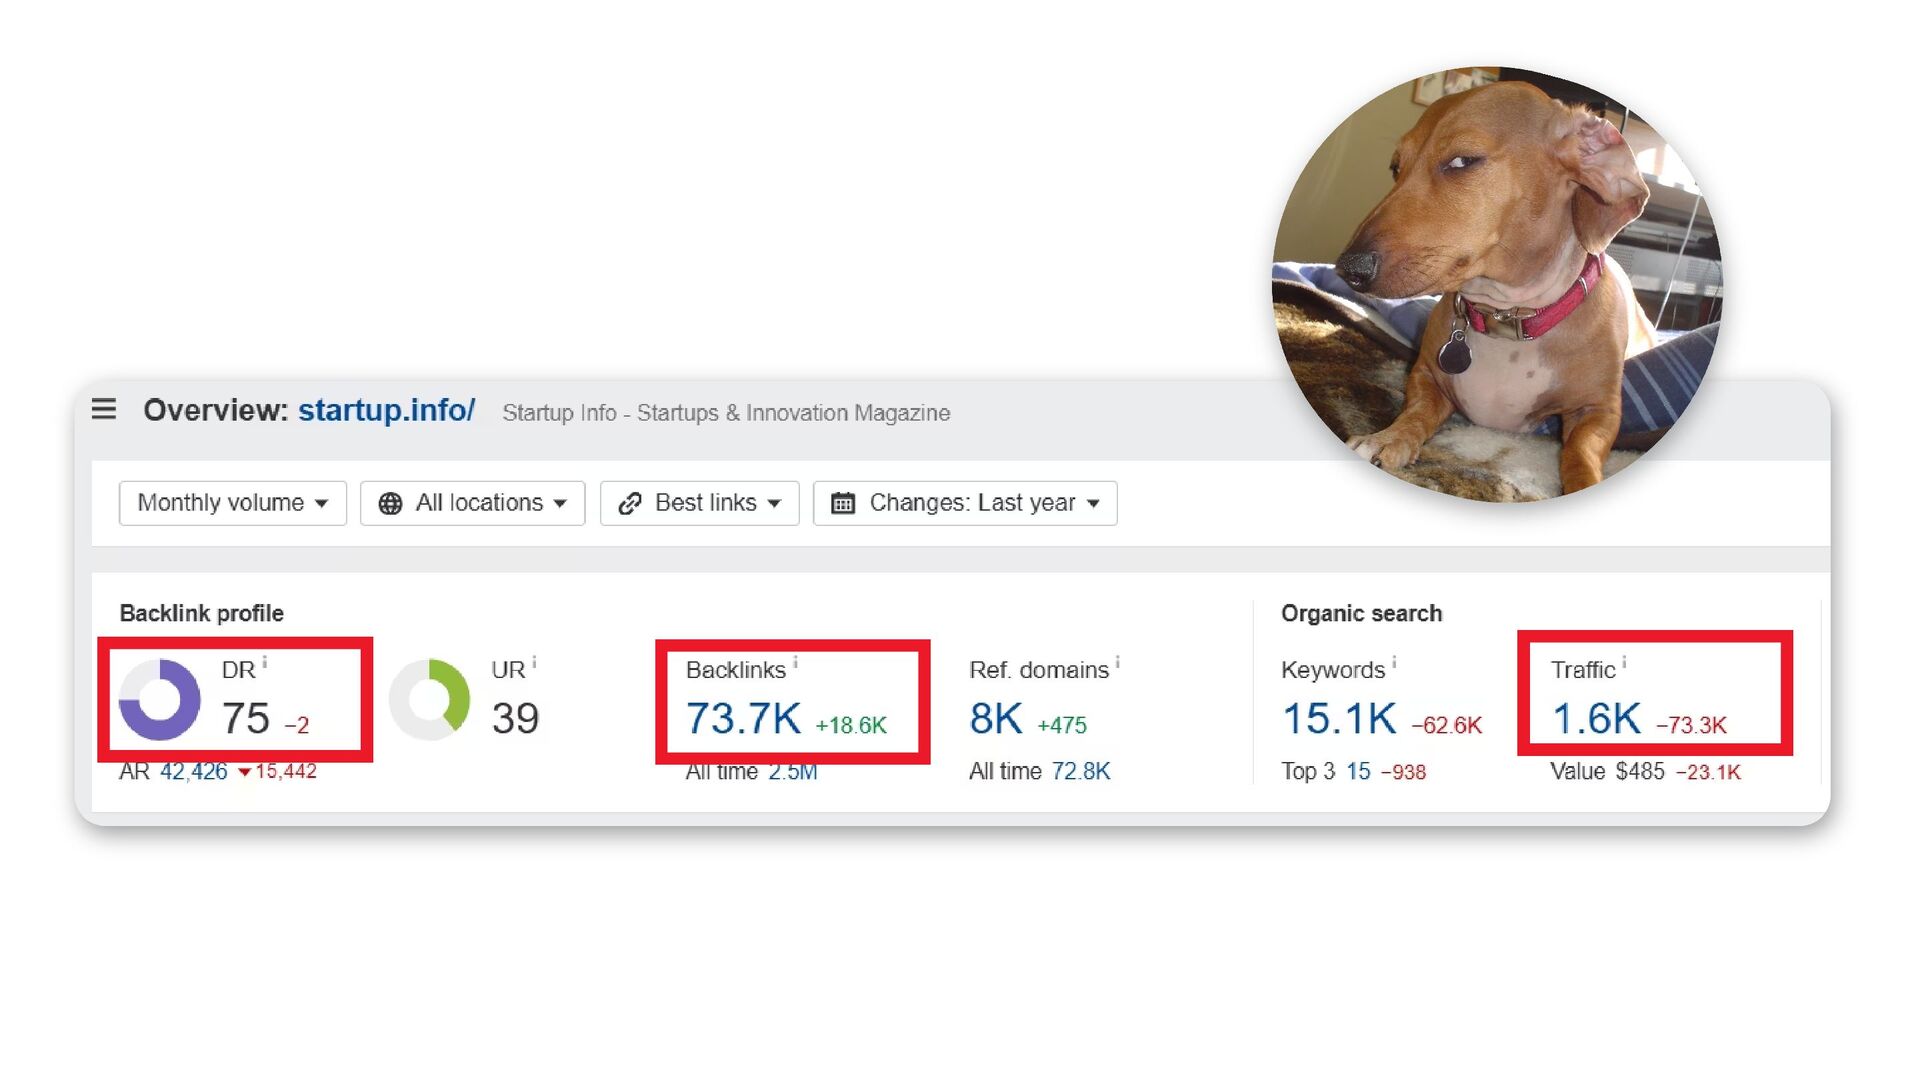Expand the Best links dropdown
The width and height of the screenshot is (1920, 1080).
tap(699, 503)
